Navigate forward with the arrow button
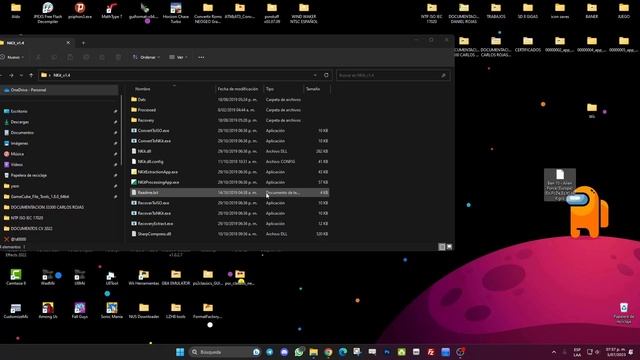This screenshot has width=640, height=360. point(11,76)
